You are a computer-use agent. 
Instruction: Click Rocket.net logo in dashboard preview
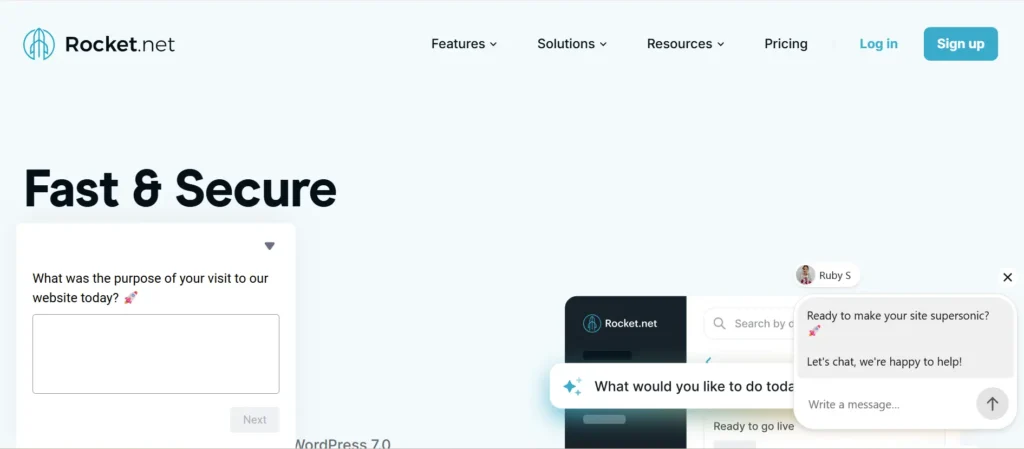tap(620, 323)
